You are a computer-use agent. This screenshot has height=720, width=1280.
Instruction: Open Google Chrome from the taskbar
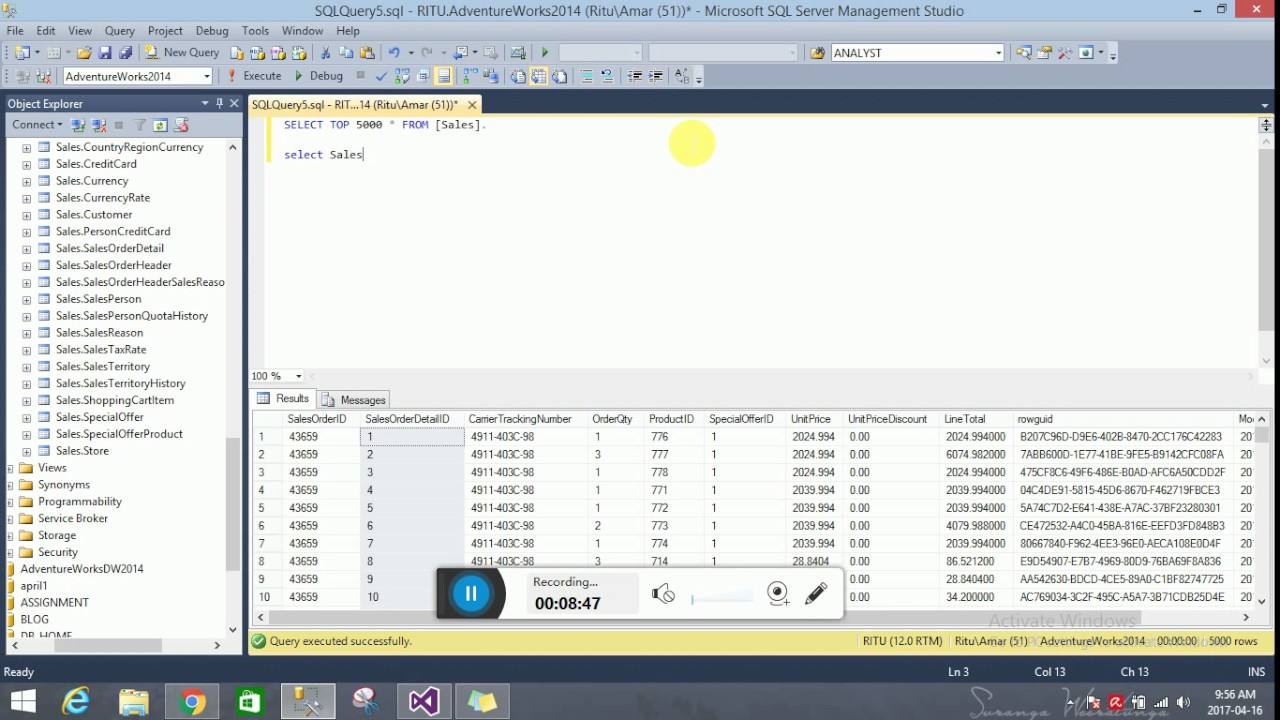[x=192, y=702]
